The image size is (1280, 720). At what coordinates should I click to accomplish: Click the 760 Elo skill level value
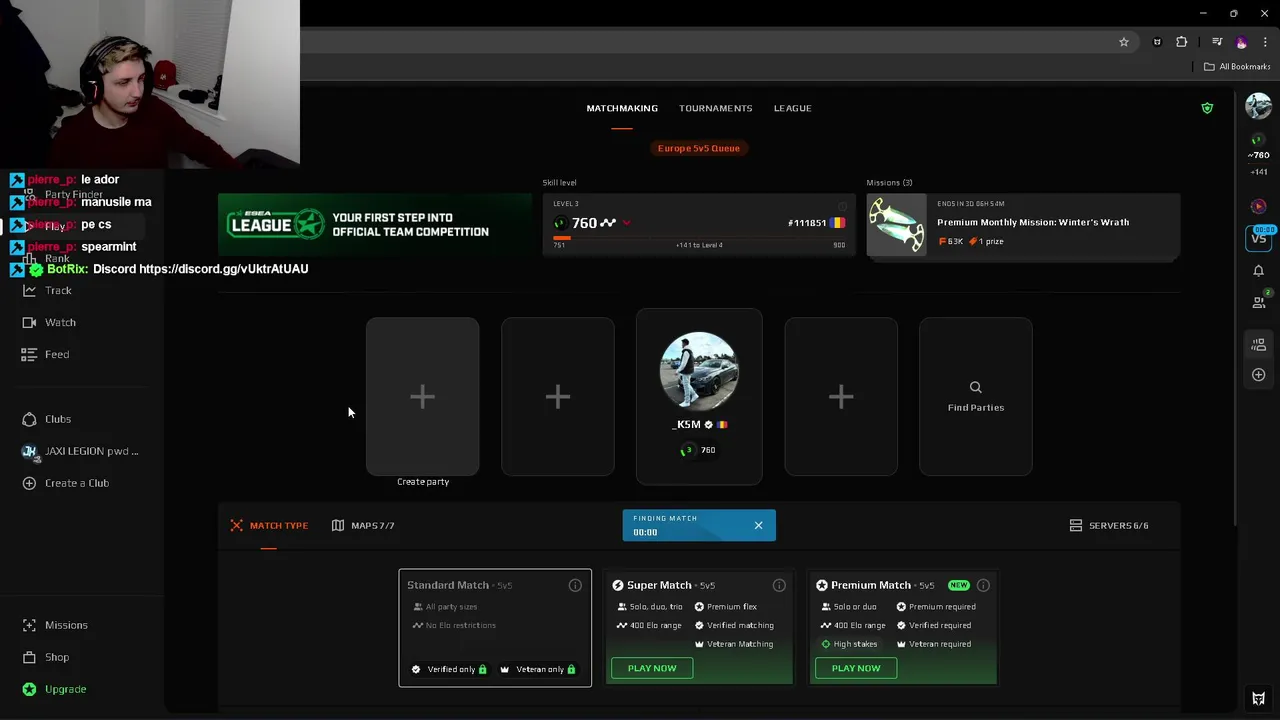585,223
